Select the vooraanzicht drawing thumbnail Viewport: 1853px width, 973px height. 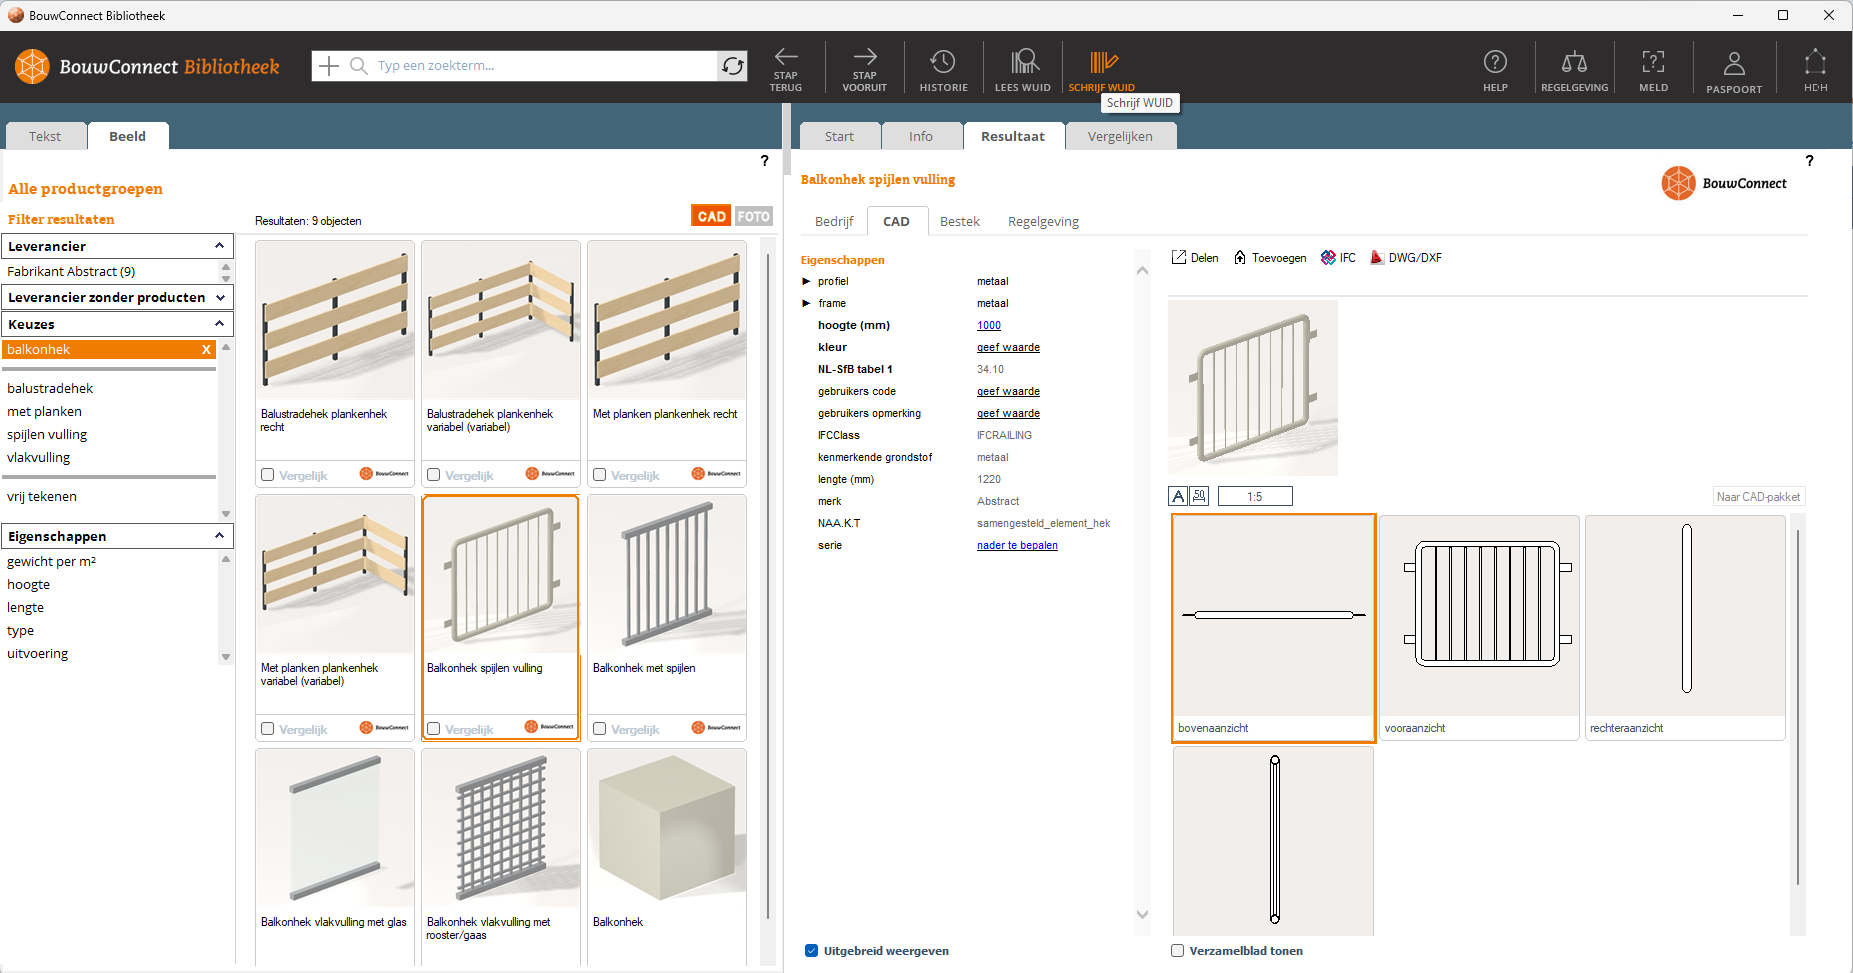click(x=1479, y=627)
